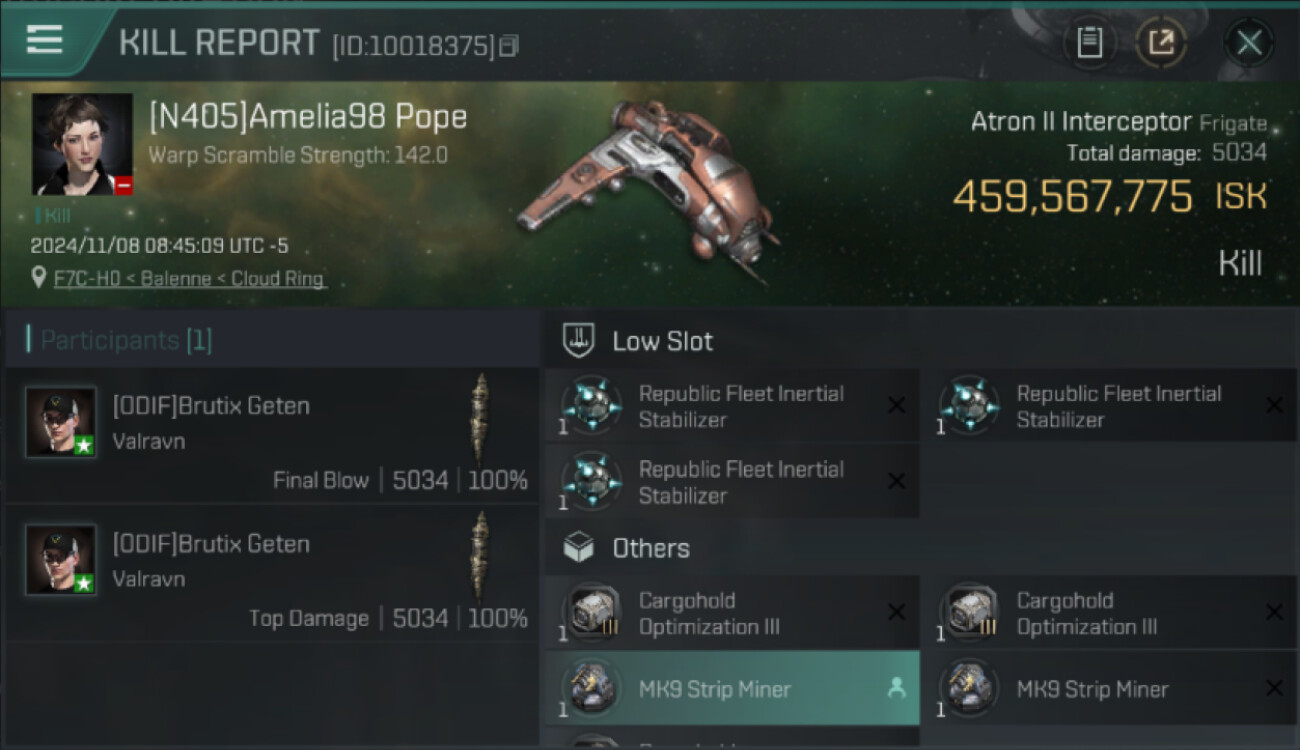The height and width of the screenshot is (750, 1300).
Task: Close the kill report window
Action: (x=1249, y=43)
